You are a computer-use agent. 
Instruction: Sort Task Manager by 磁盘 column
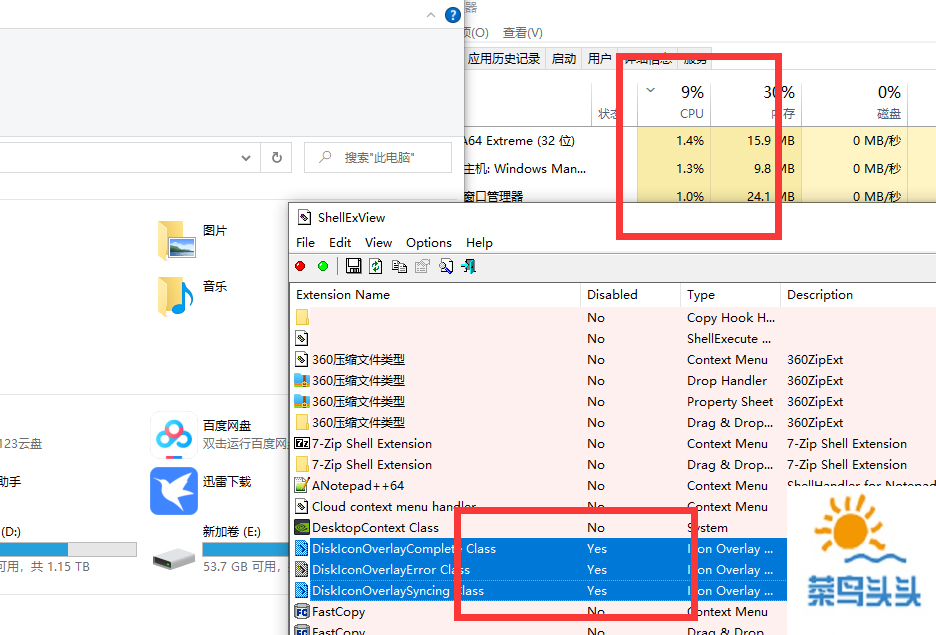(x=855, y=104)
